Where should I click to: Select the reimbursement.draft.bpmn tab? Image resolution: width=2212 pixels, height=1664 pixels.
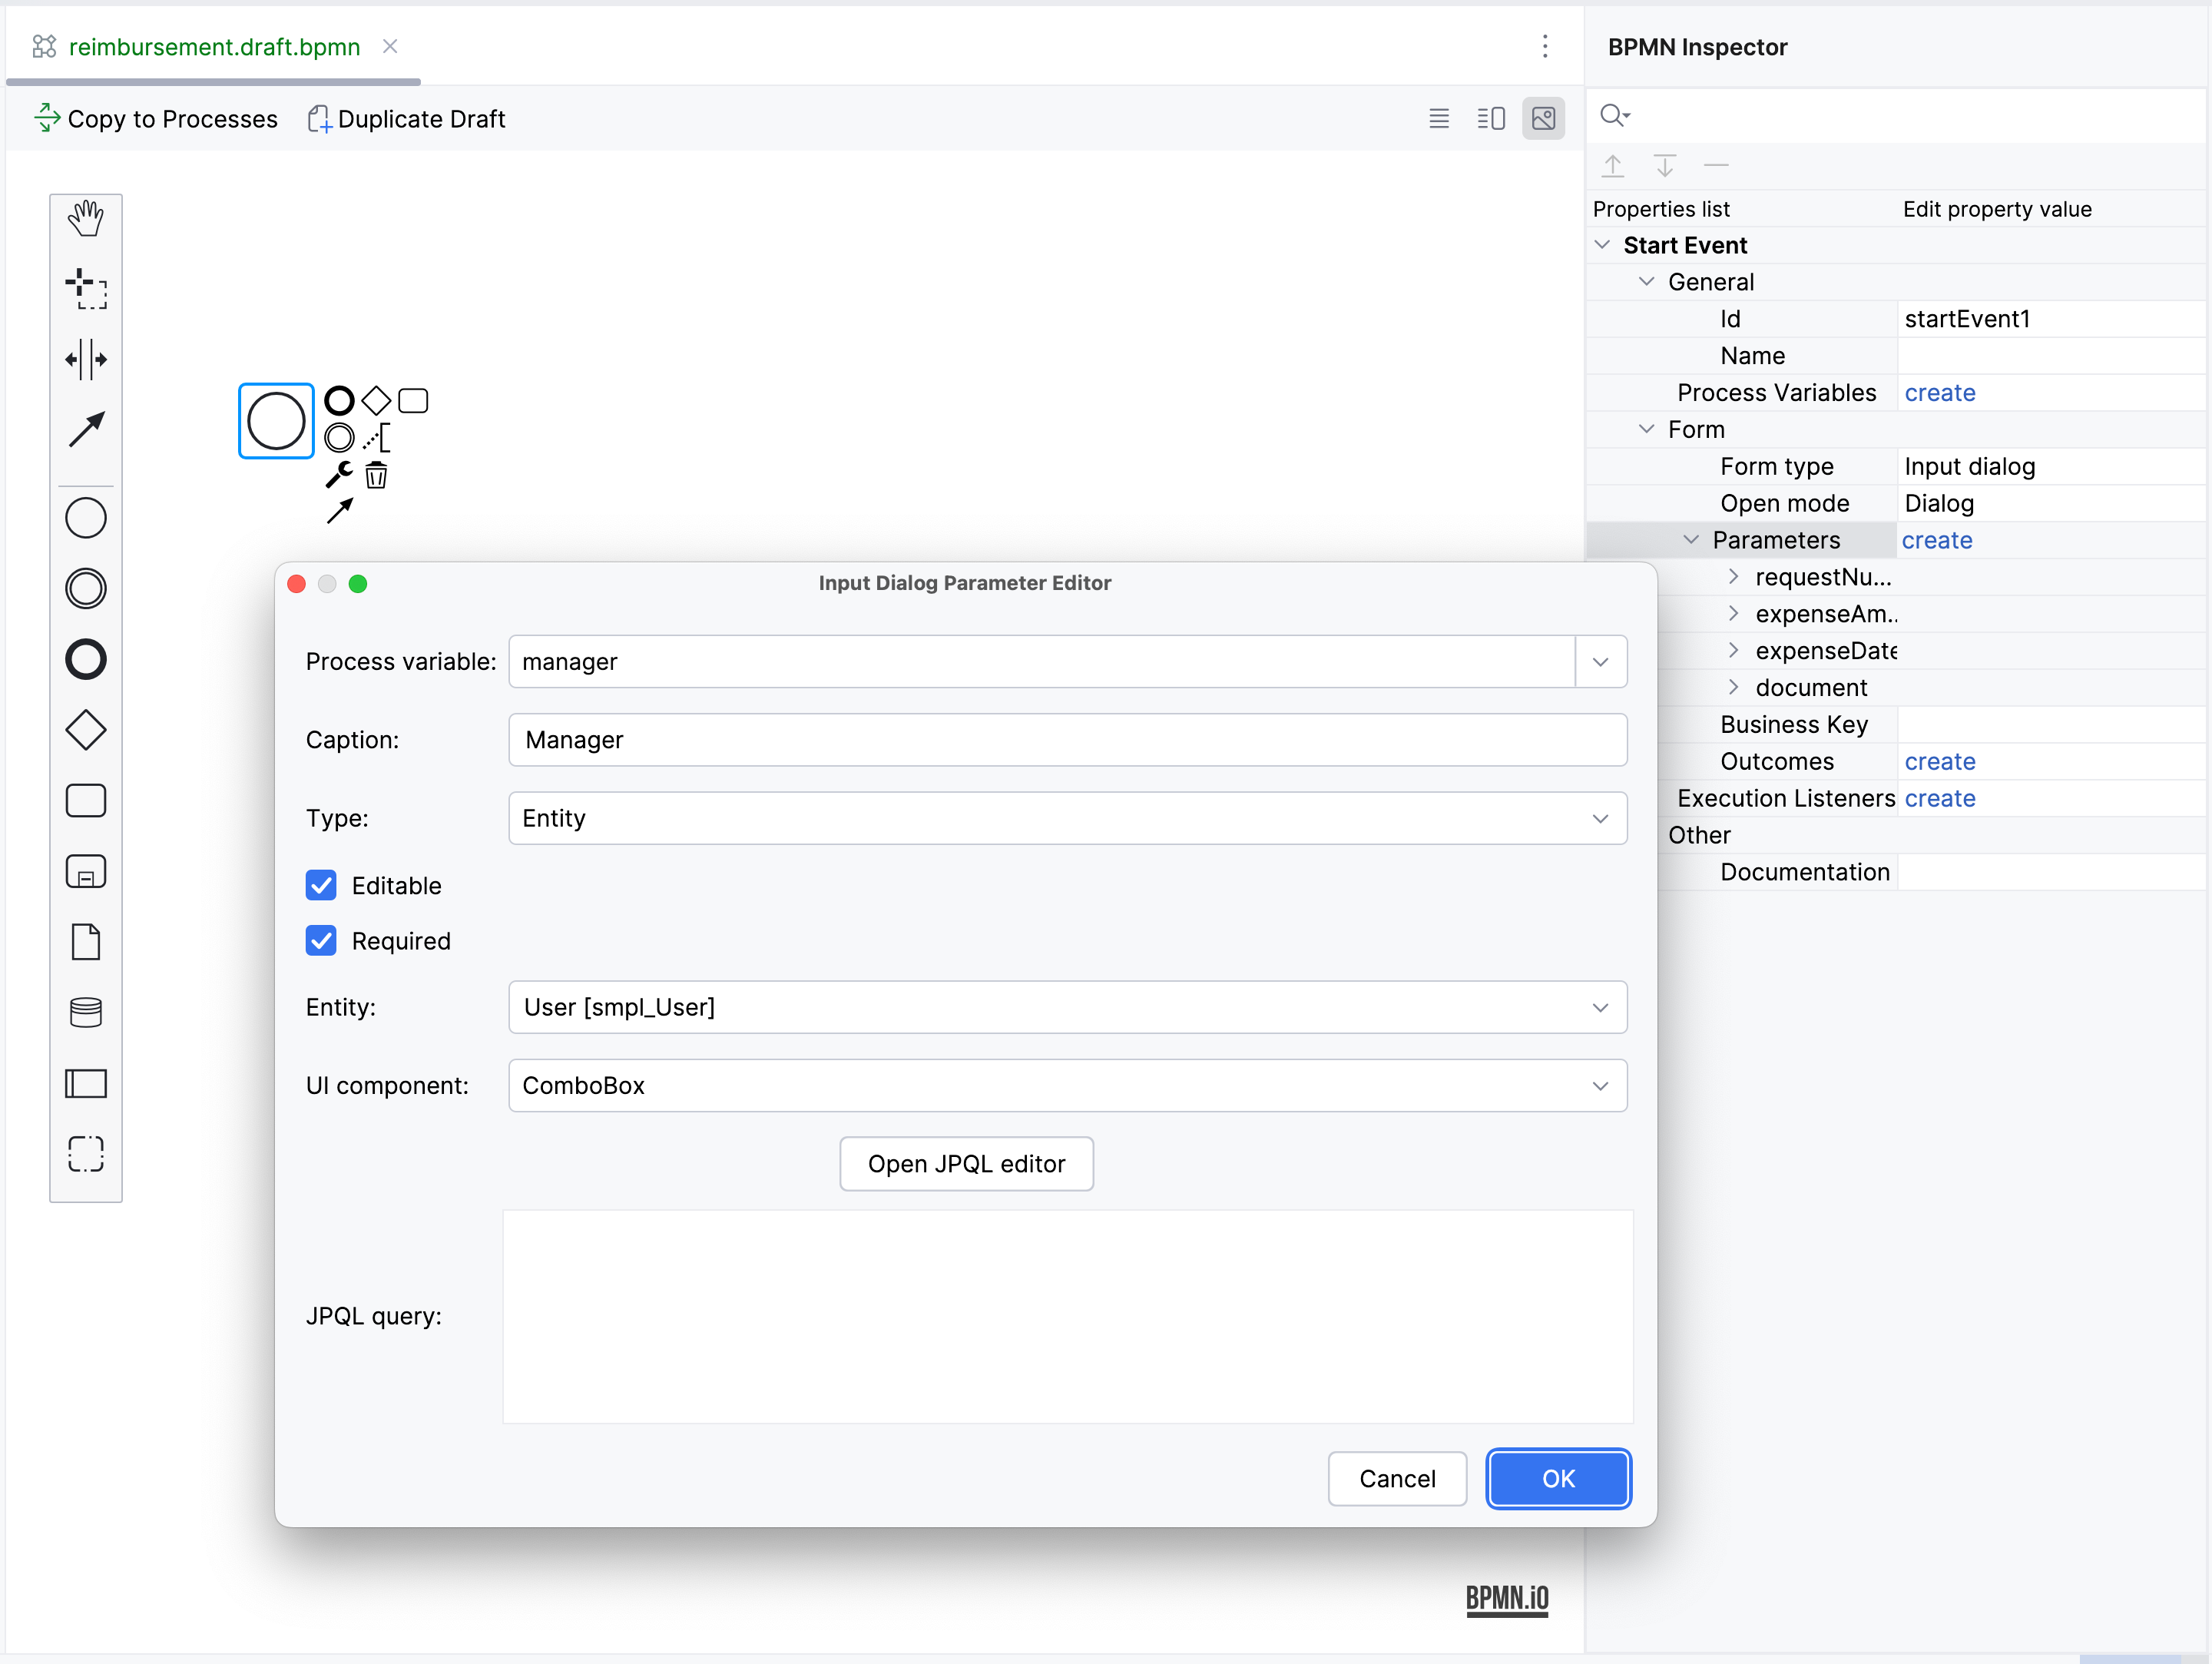coord(214,47)
